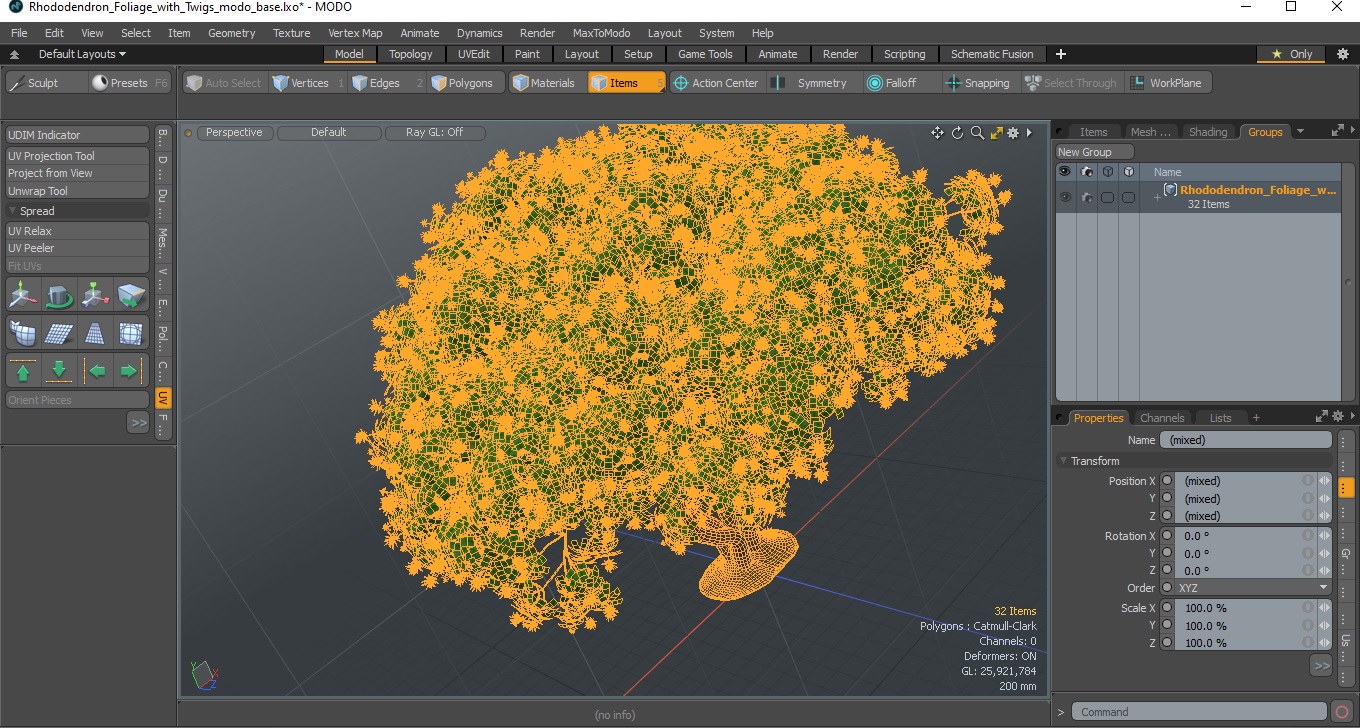1360x728 pixels.
Task: Switch to the Topology layout tab
Action: pyautogui.click(x=411, y=54)
